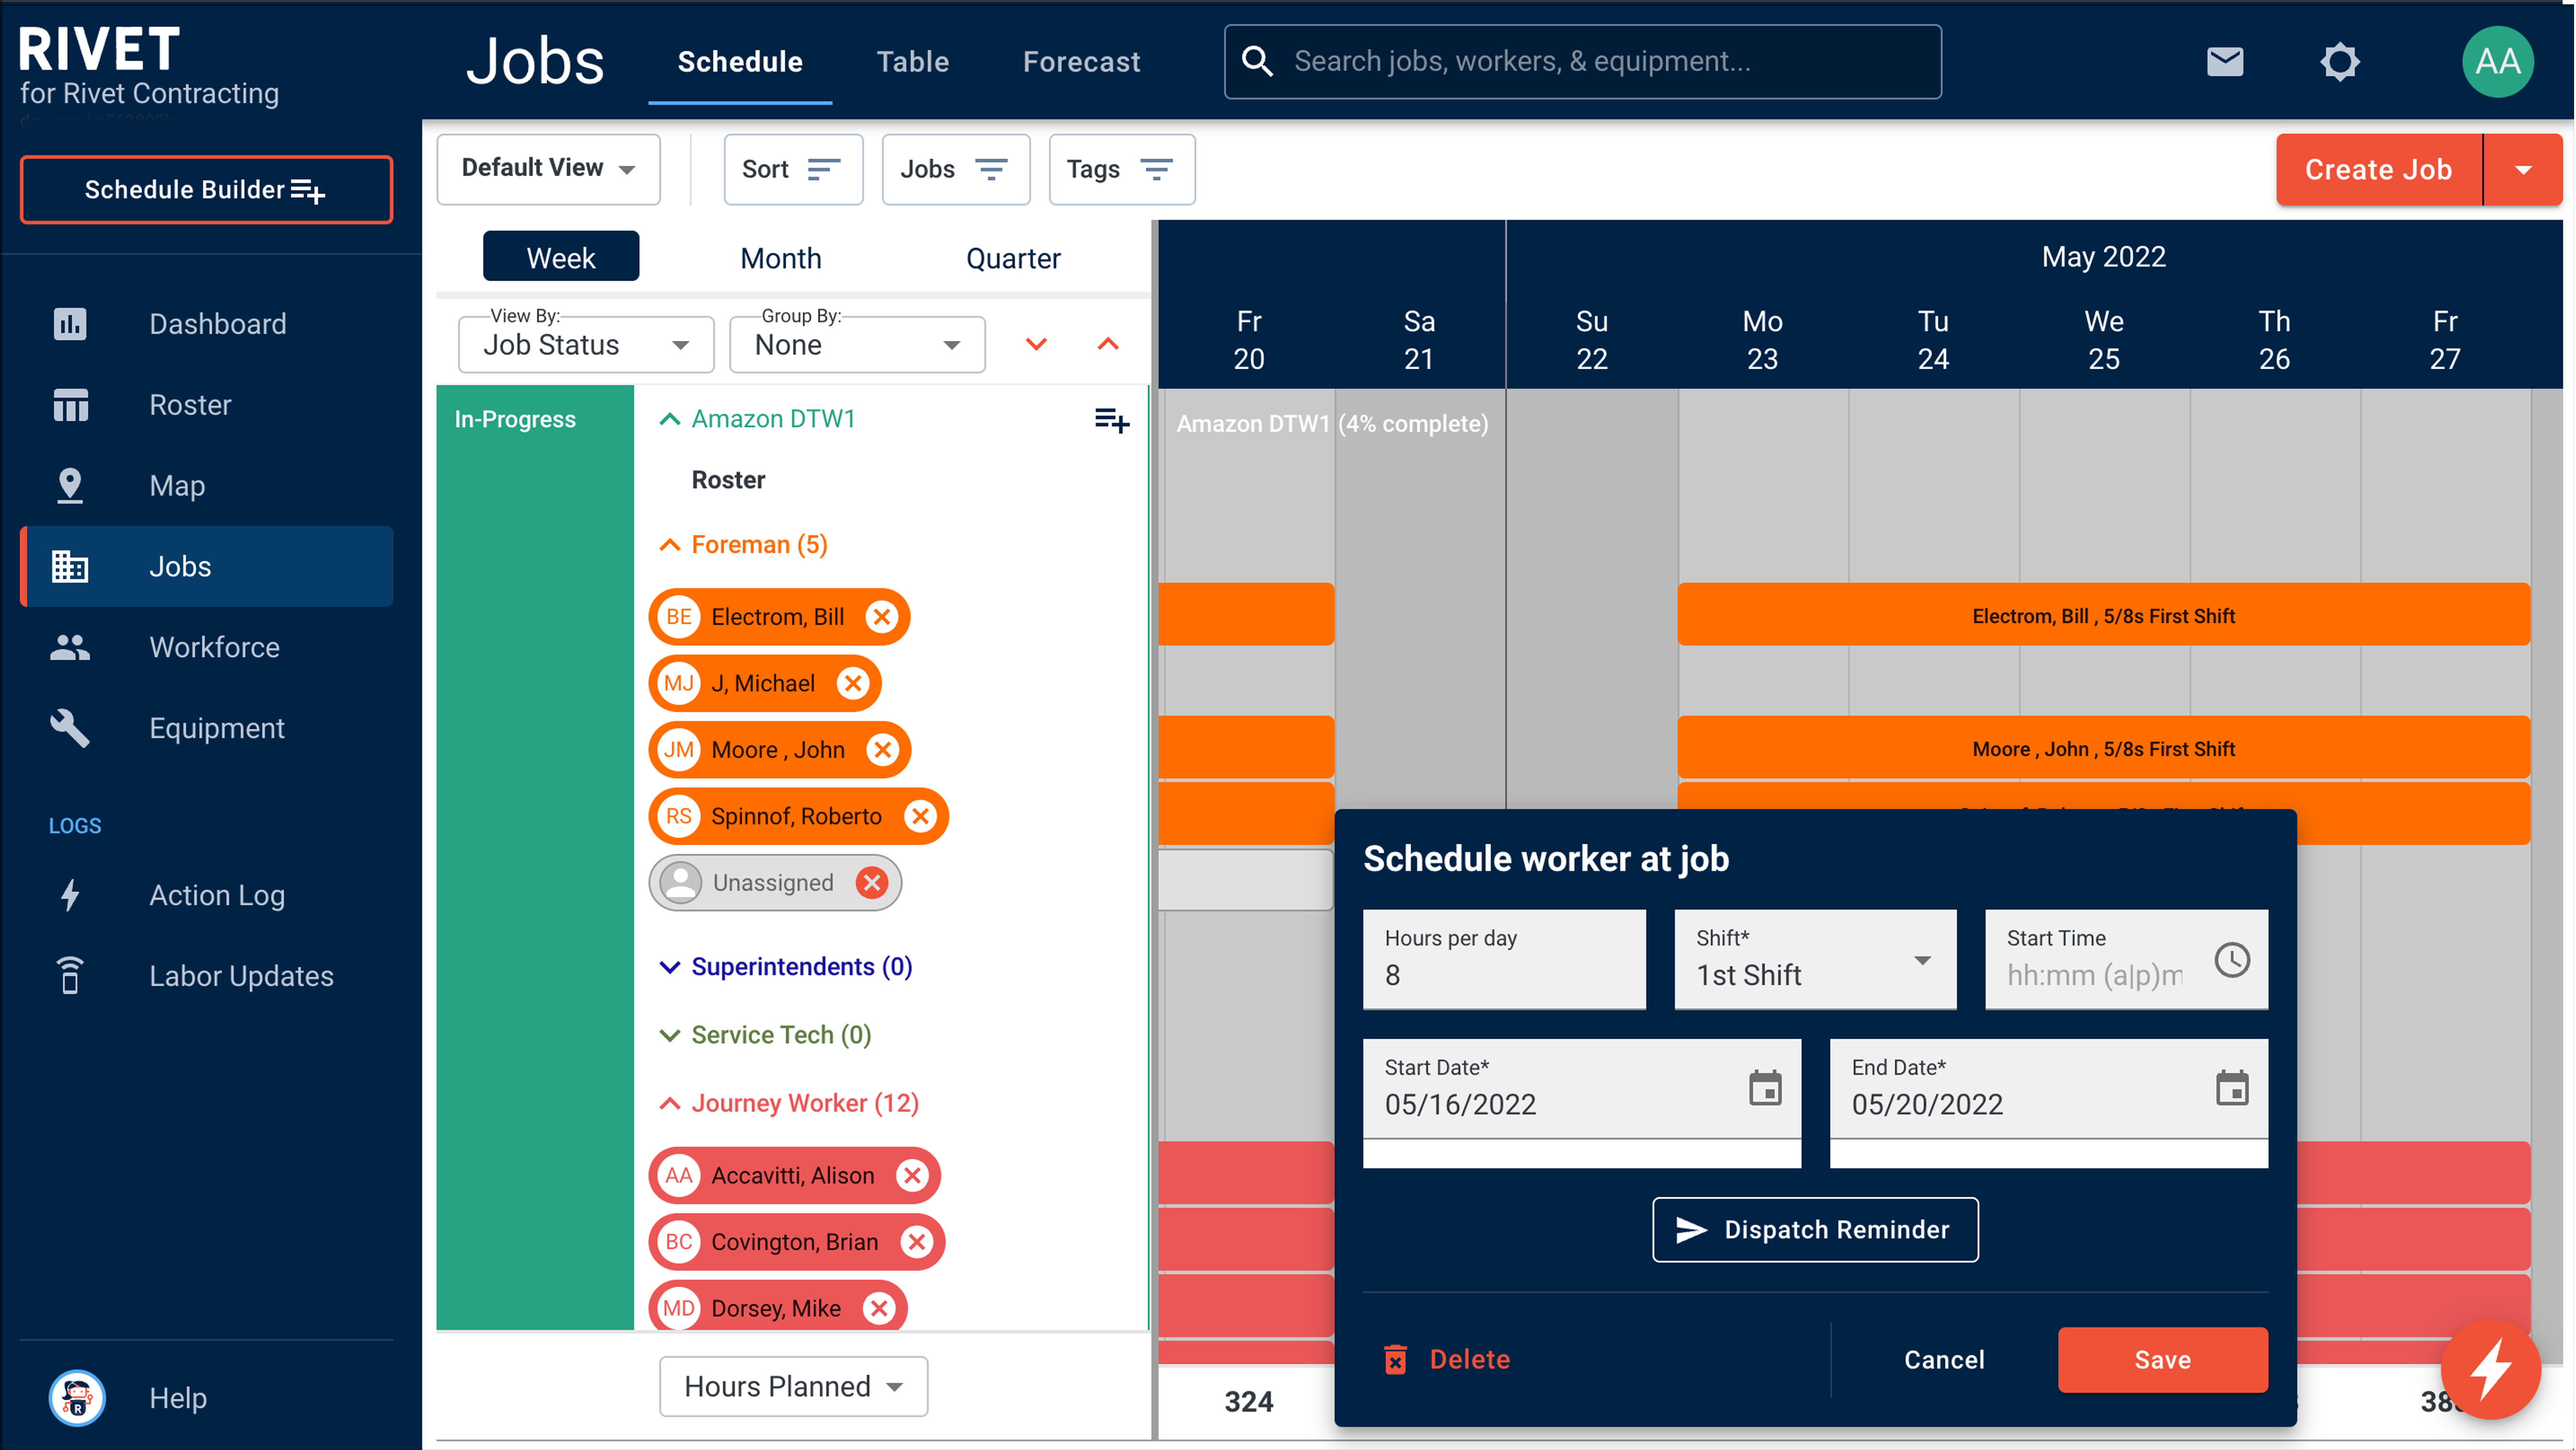Delete the scheduled assignment
Image resolution: width=2576 pixels, height=1450 pixels.
[1447, 1360]
